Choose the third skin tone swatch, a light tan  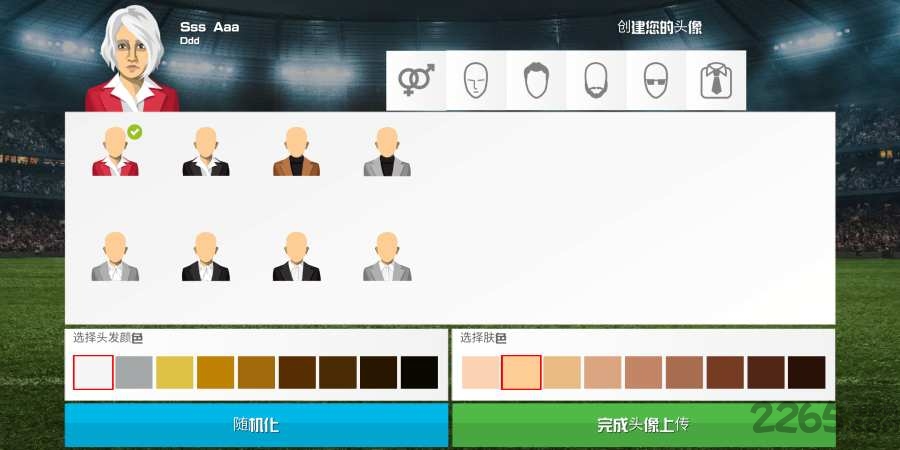[x=562, y=373]
